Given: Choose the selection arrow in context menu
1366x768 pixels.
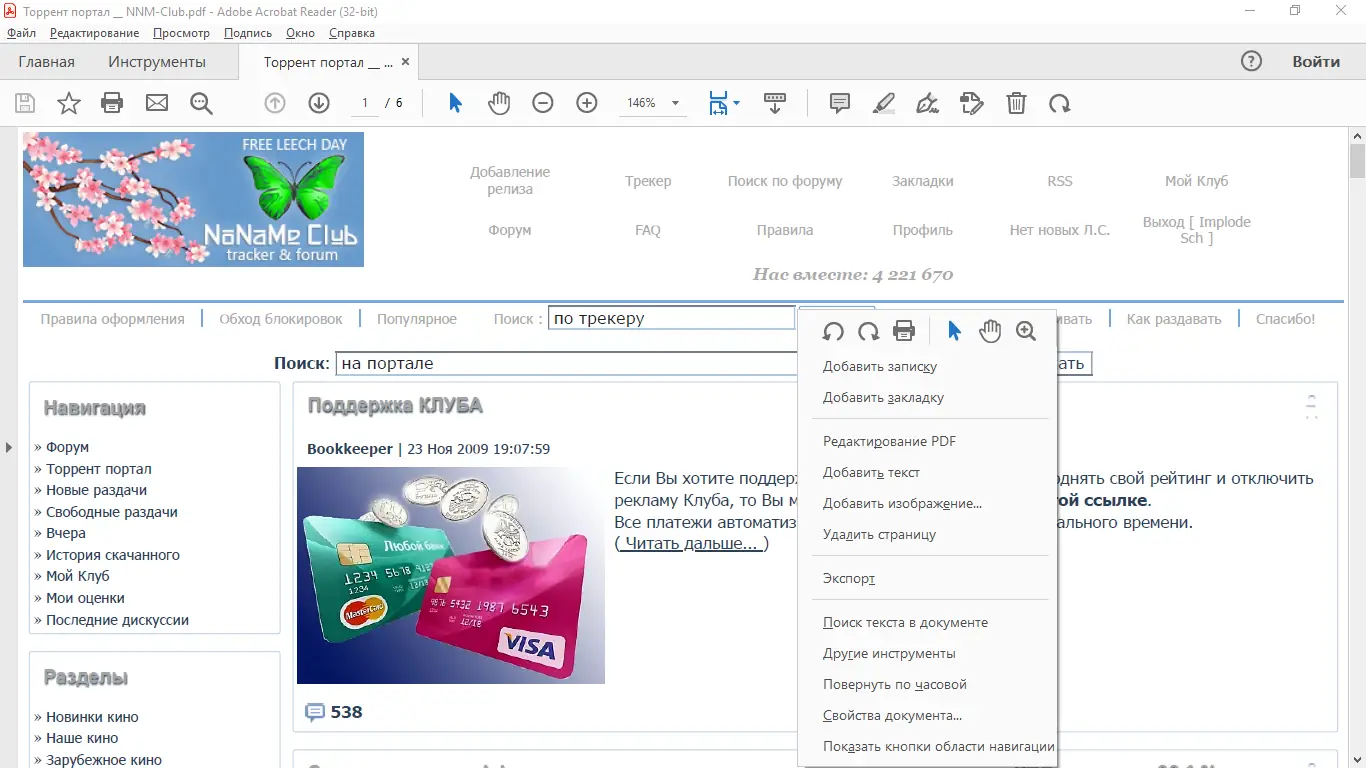Looking at the screenshot, I should click(955, 331).
